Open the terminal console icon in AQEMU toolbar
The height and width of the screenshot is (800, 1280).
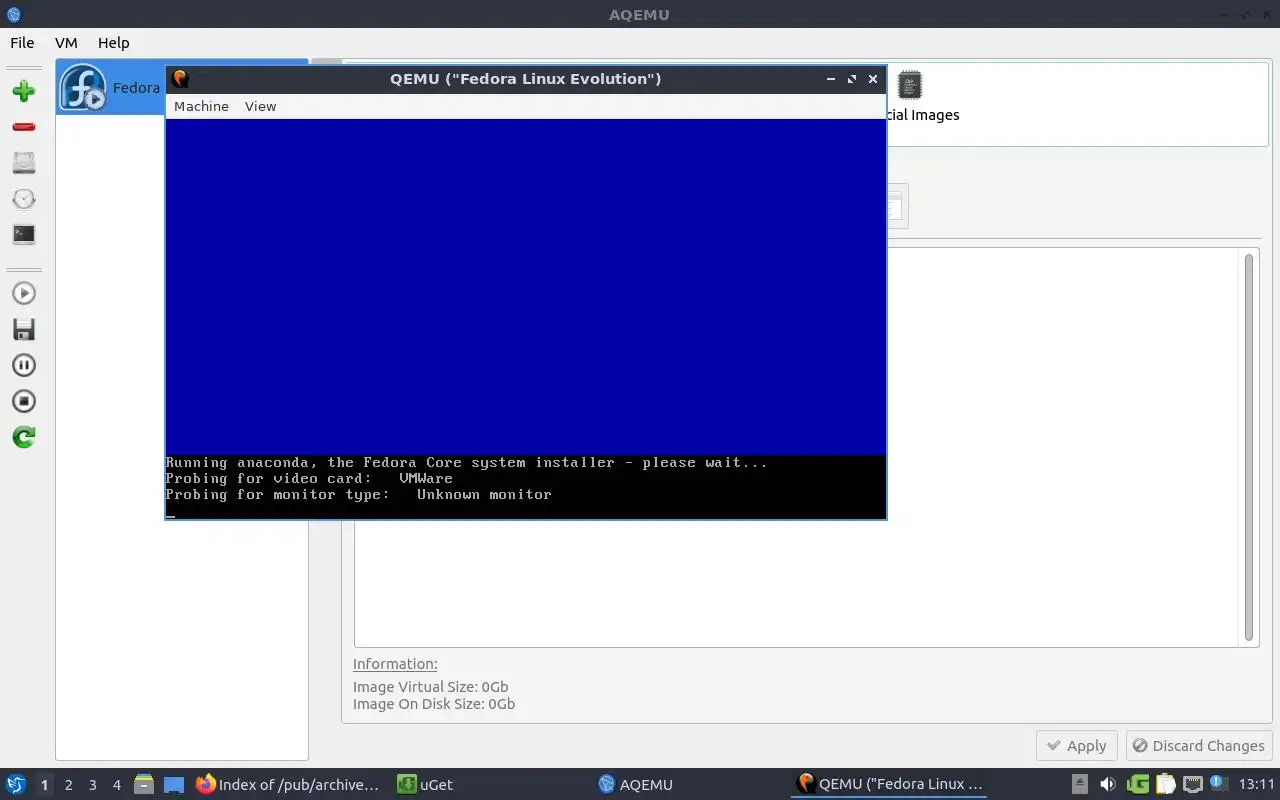click(x=24, y=235)
